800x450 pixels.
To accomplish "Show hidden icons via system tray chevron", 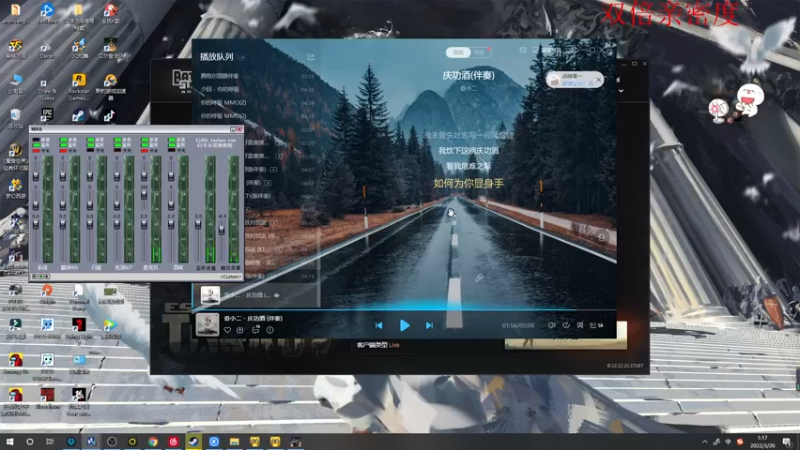I will pos(705,442).
